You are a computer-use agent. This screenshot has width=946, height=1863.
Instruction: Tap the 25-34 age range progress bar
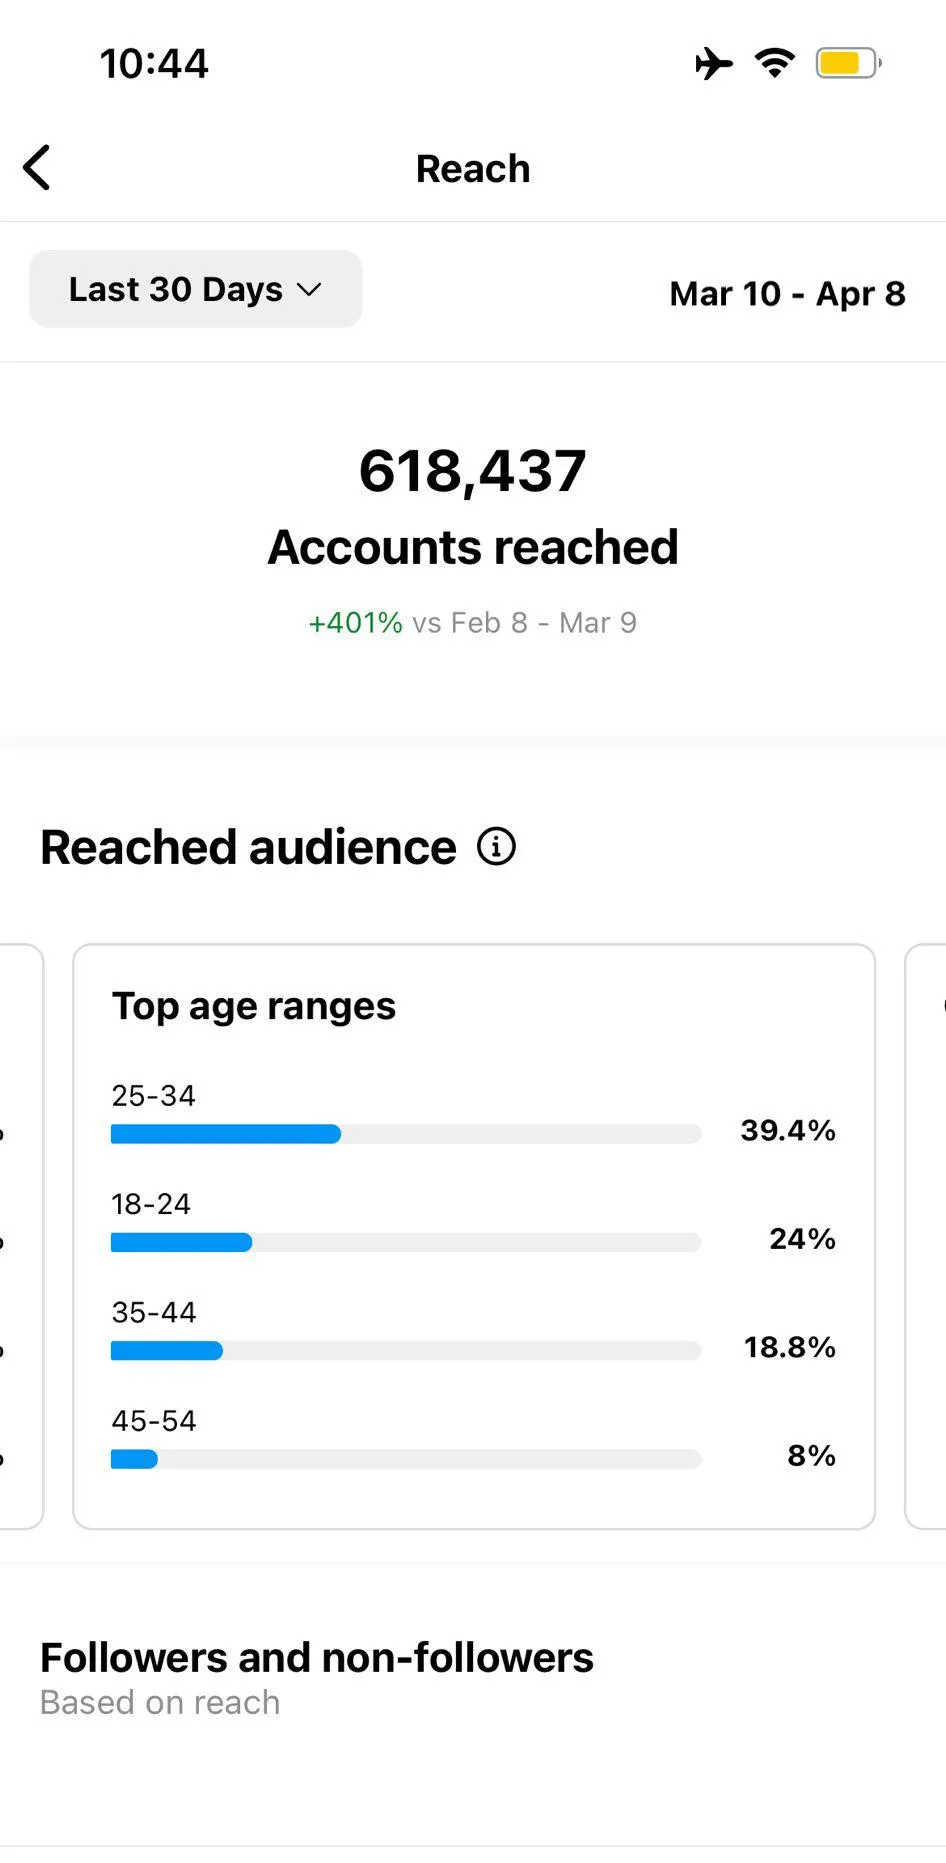click(405, 1133)
